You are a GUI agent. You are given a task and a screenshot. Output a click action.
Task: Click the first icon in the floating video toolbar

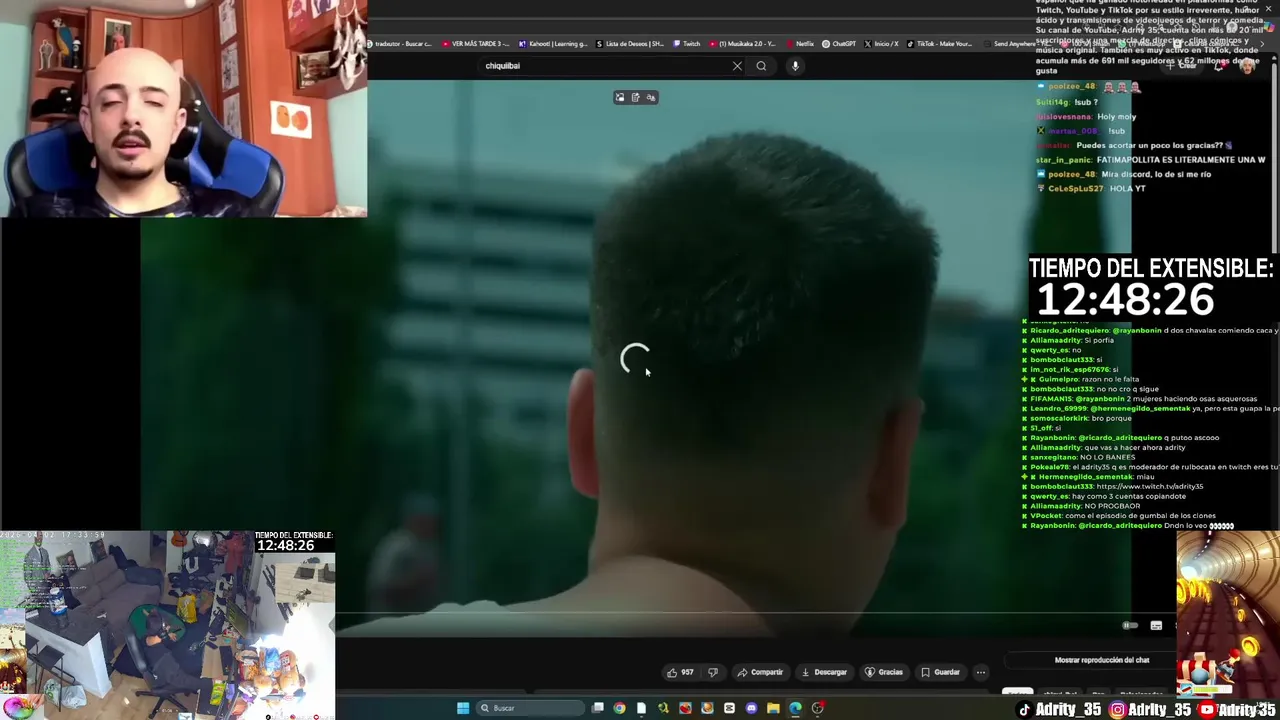tap(620, 97)
